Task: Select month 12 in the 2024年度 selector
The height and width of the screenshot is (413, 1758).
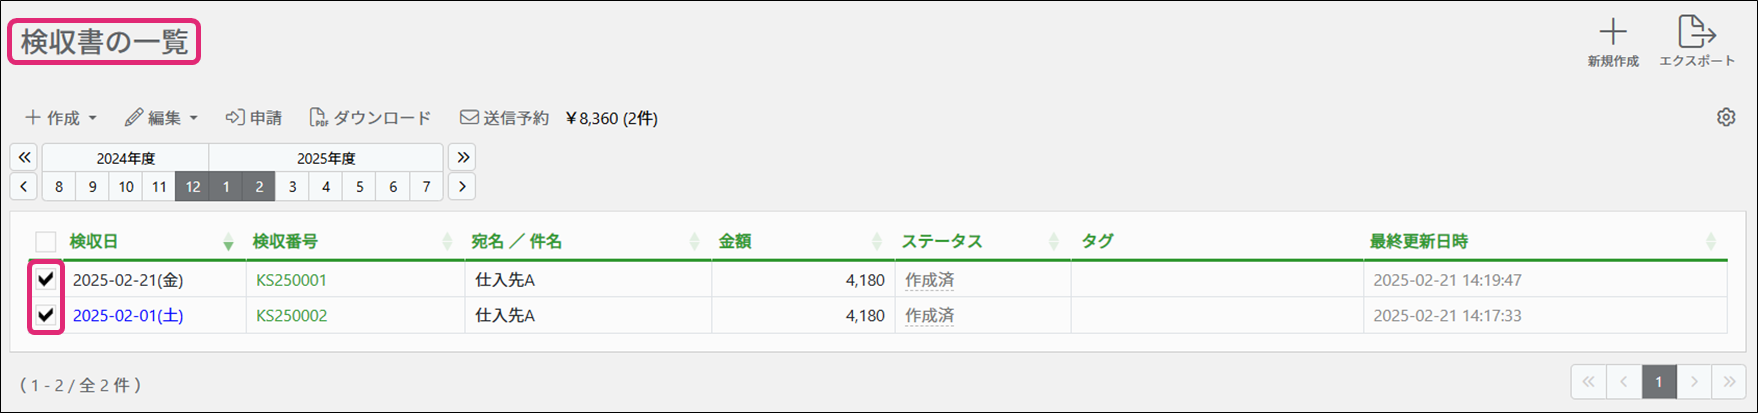Action: 192,186
